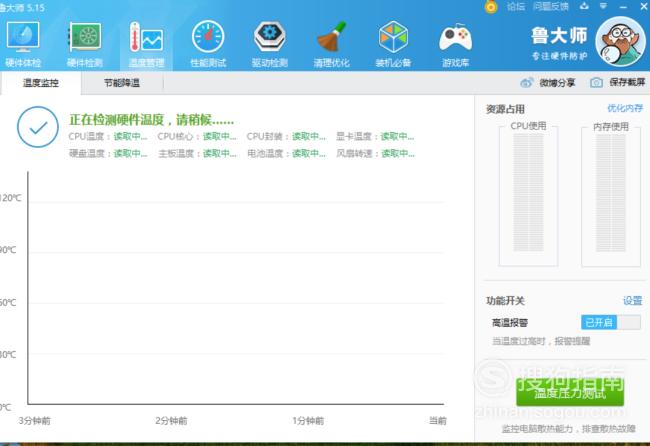Click the 问题反馈 feedback link
Screen dimensions: 650x446
tap(551, 7)
